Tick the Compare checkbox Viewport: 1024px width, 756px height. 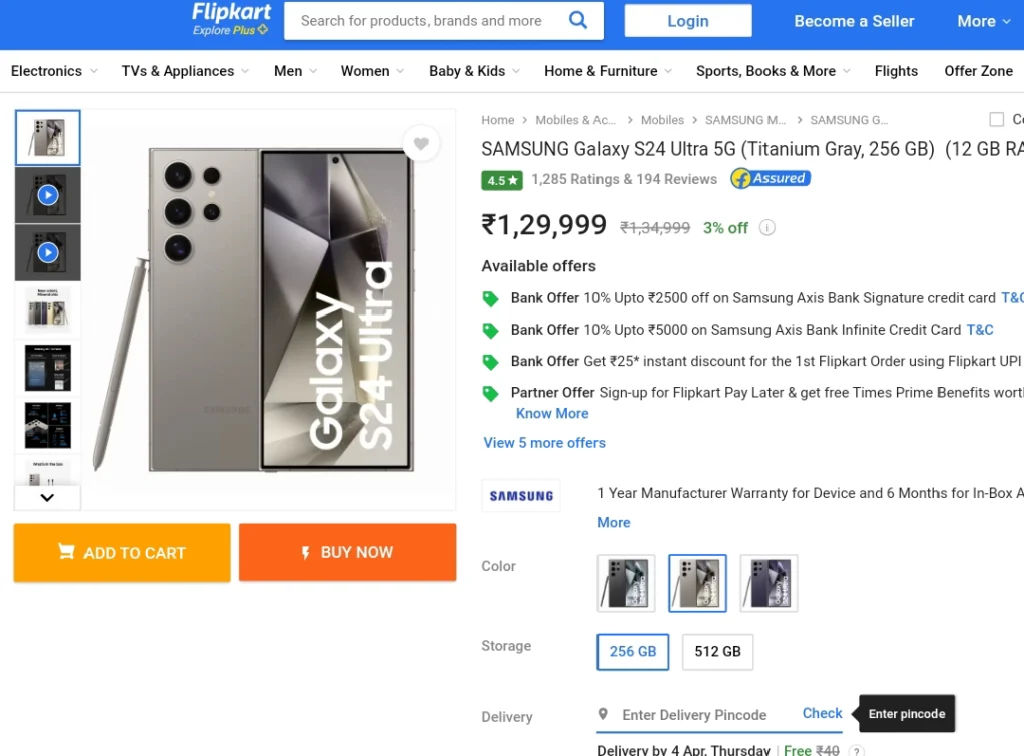coord(997,119)
